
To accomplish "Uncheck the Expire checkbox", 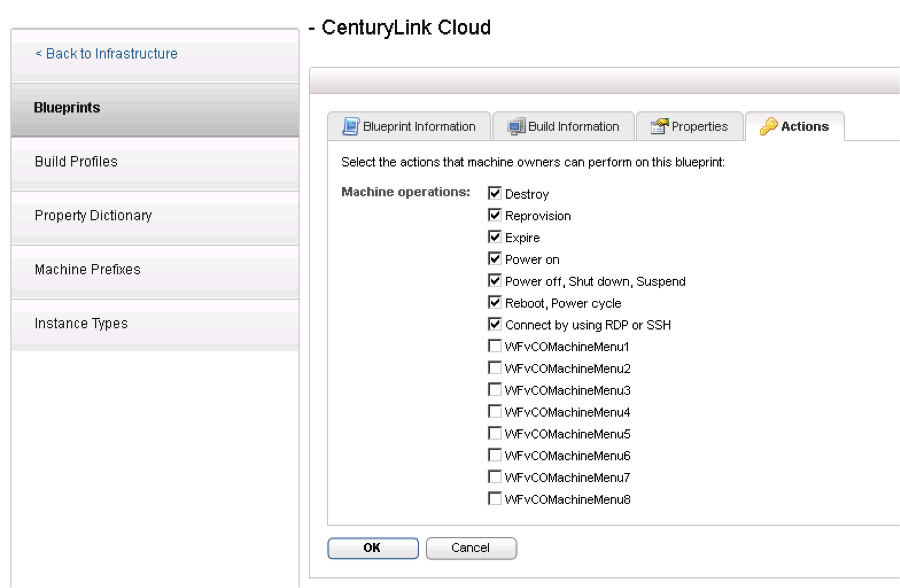I will tap(494, 237).
